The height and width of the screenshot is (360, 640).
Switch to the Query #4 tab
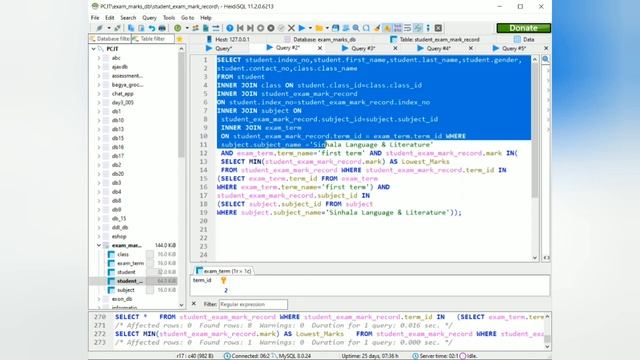439,48
